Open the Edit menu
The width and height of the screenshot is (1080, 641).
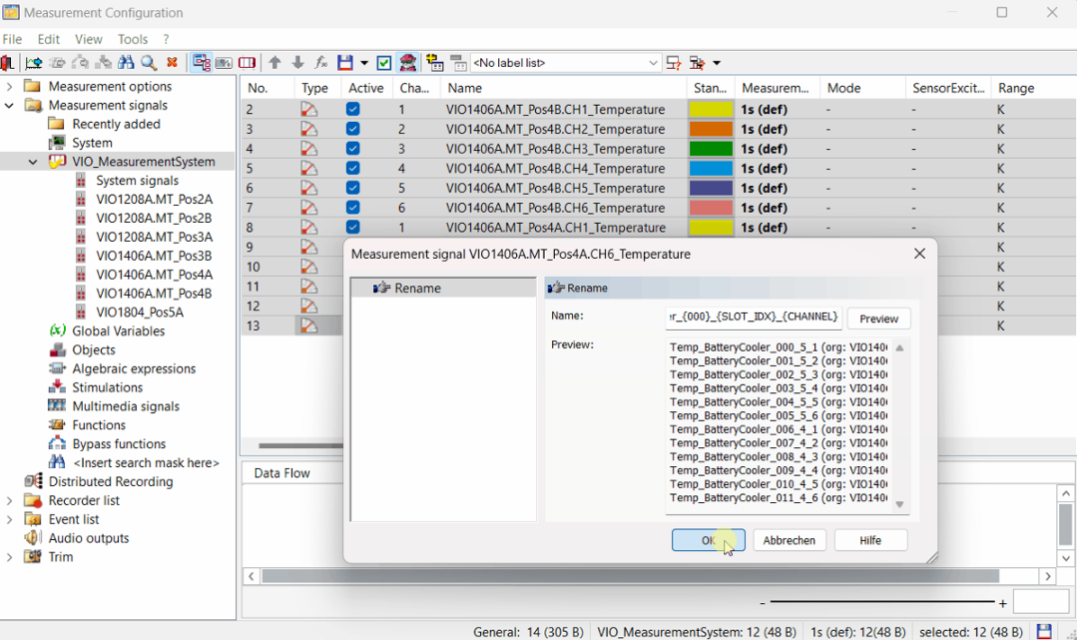pyautogui.click(x=49, y=39)
